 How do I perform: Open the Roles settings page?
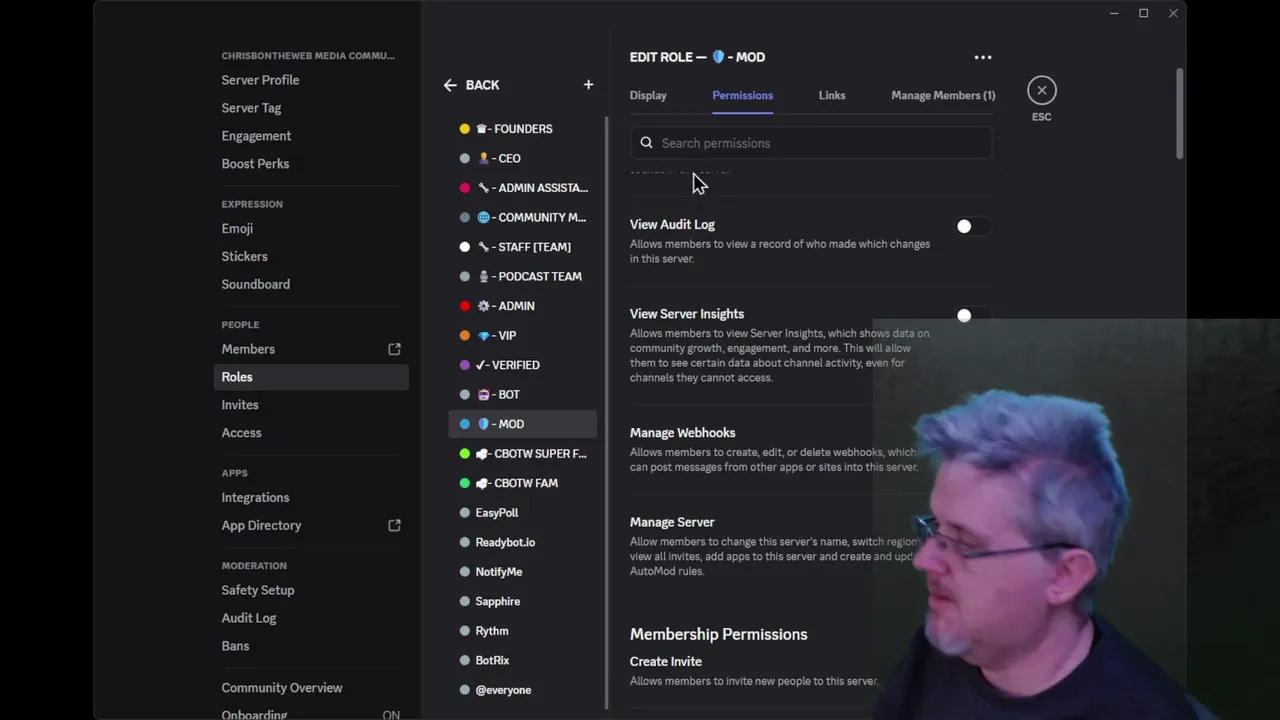[x=311, y=377]
